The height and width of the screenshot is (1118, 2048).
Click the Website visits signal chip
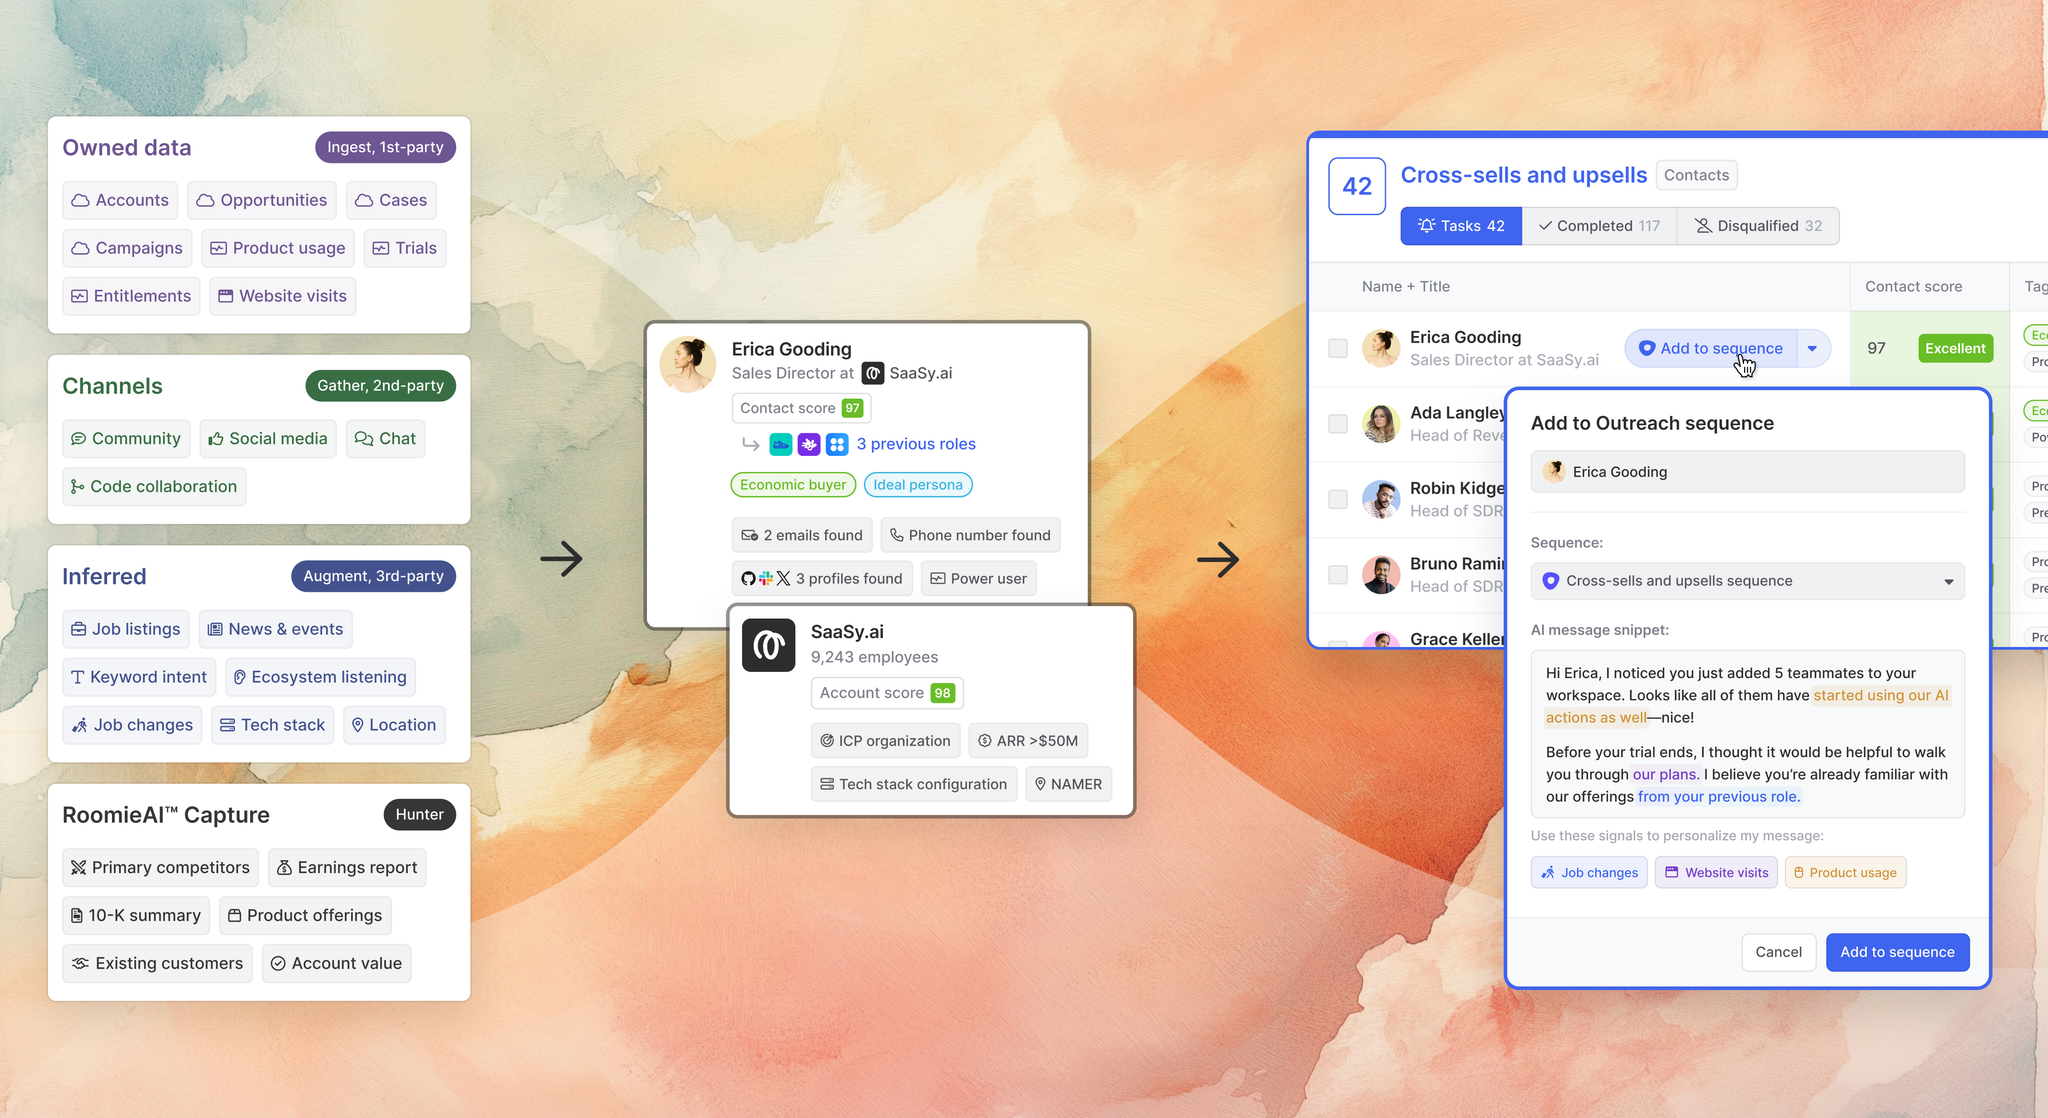(x=1716, y=872)
